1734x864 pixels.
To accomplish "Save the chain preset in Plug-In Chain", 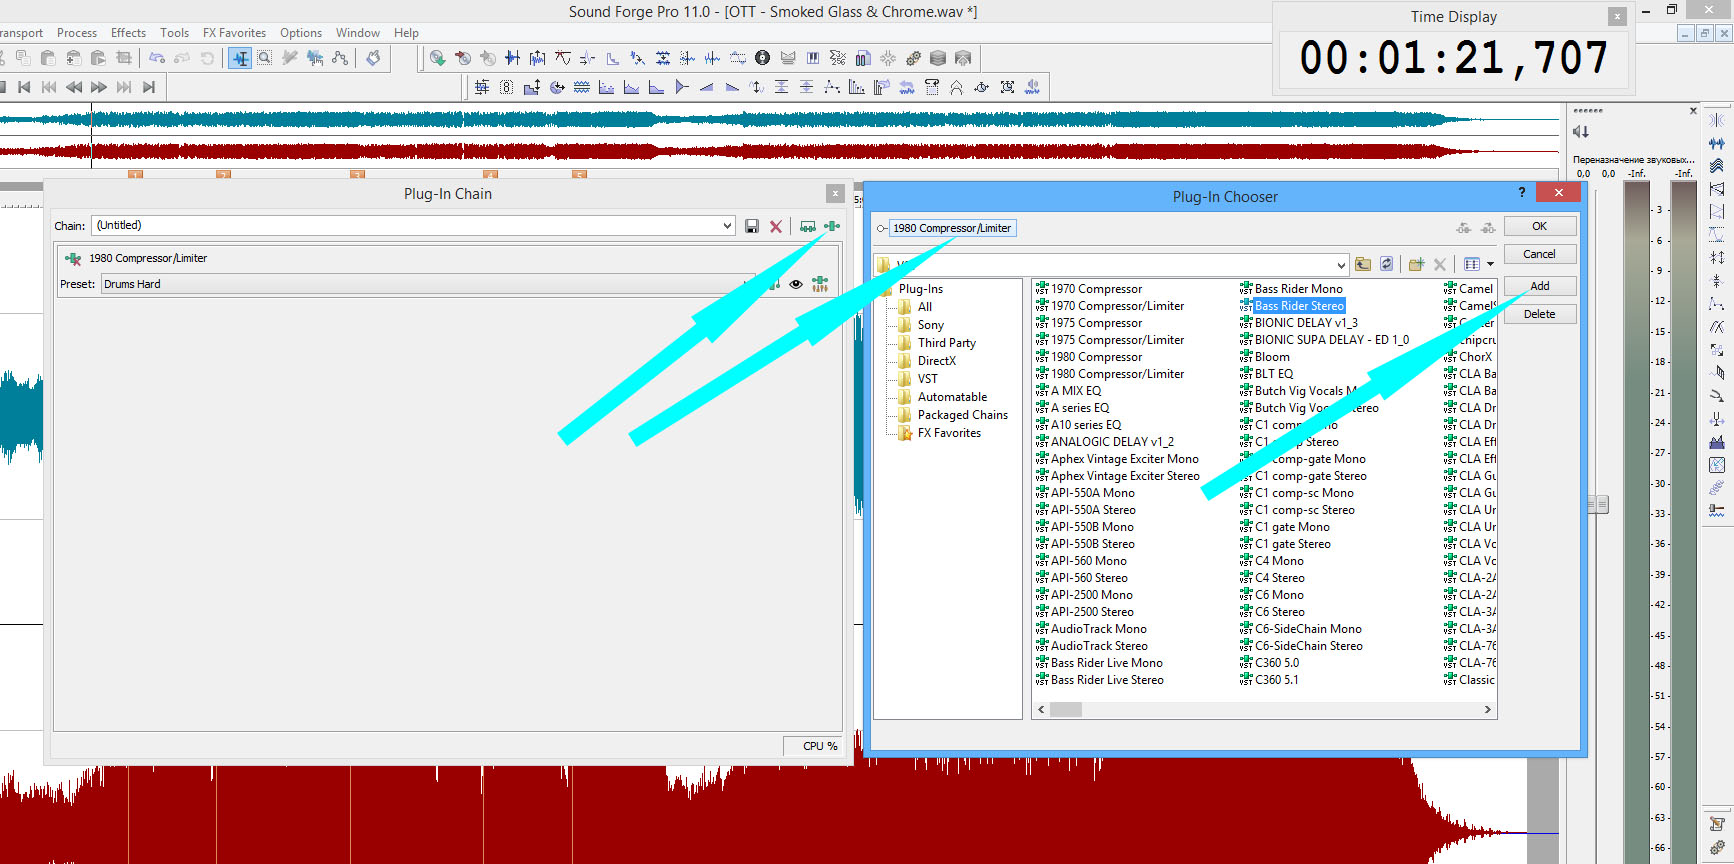I will point(752,227).
